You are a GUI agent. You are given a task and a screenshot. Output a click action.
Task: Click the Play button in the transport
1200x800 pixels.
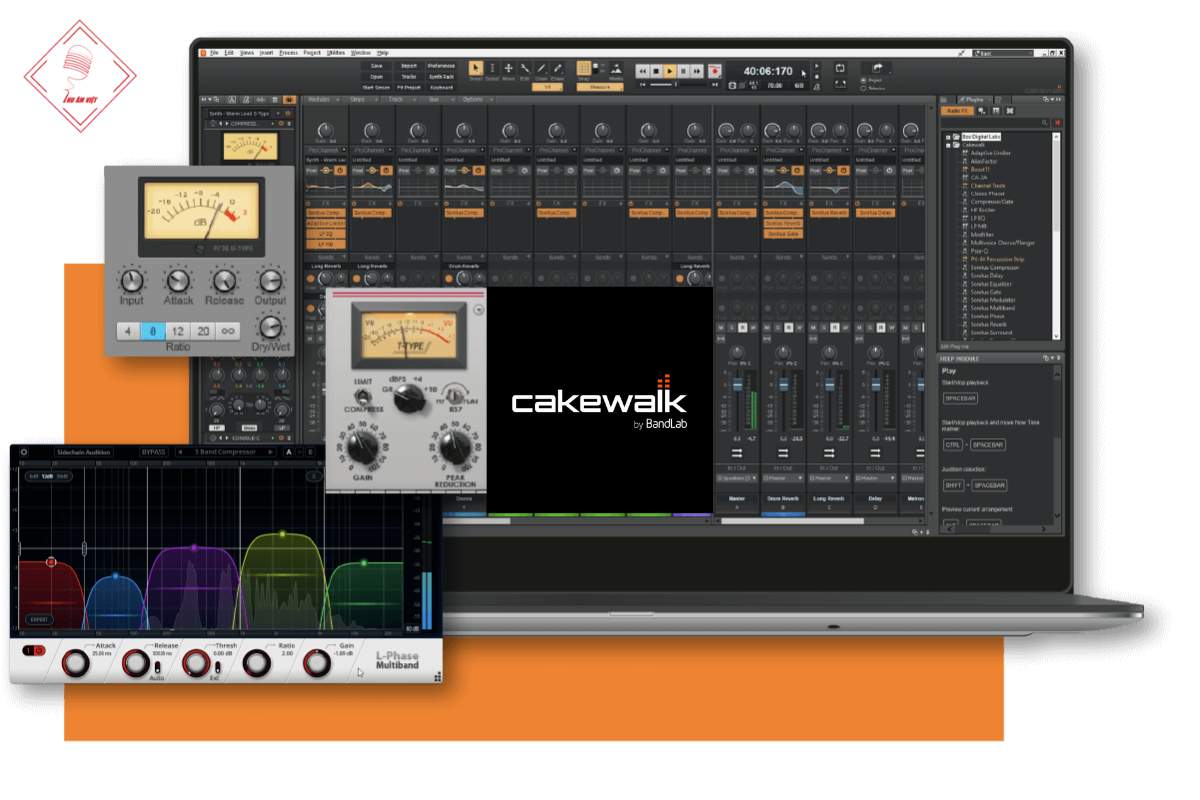click(x=670, y=71)
